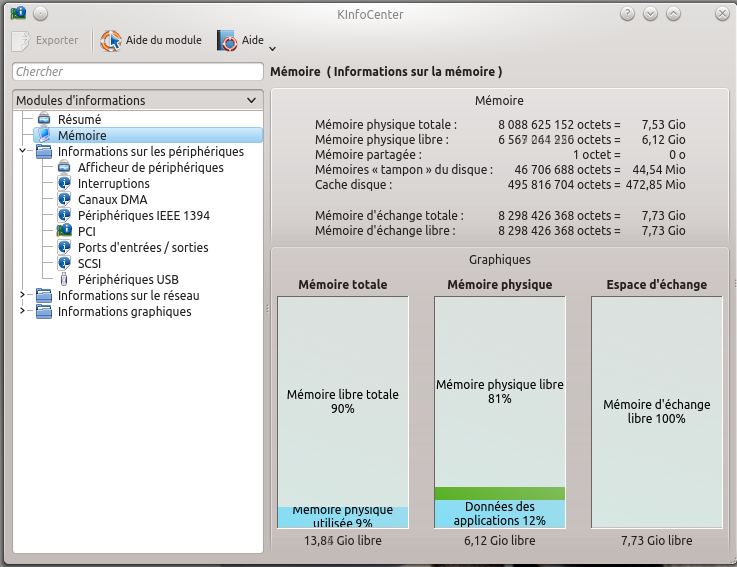The width and height of the screenshot is (737, 567).
Task: Open the SCSI module
Action: [x=89, y=263]
